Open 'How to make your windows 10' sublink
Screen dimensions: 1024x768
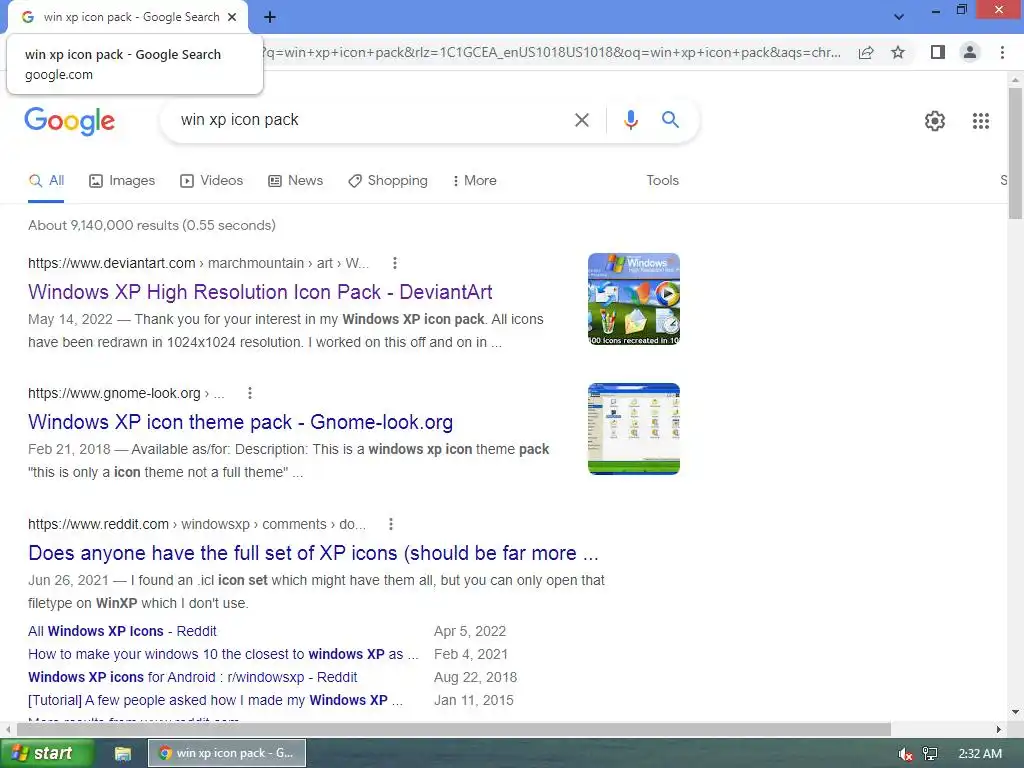223,654
